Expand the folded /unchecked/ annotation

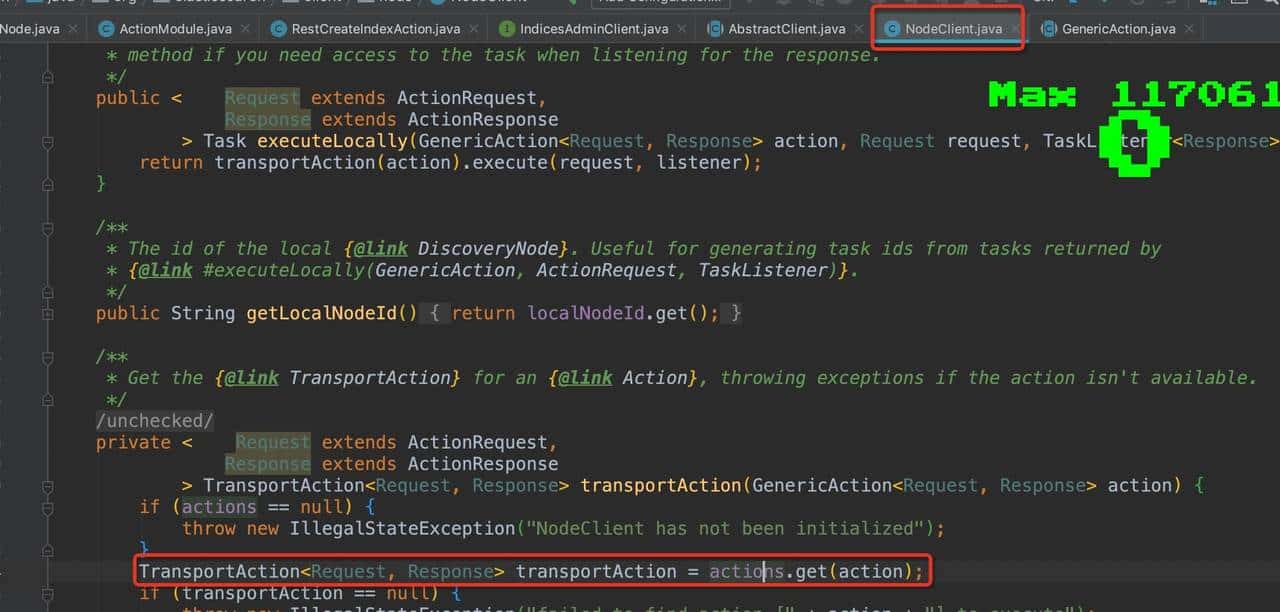(x=155, y=421)
